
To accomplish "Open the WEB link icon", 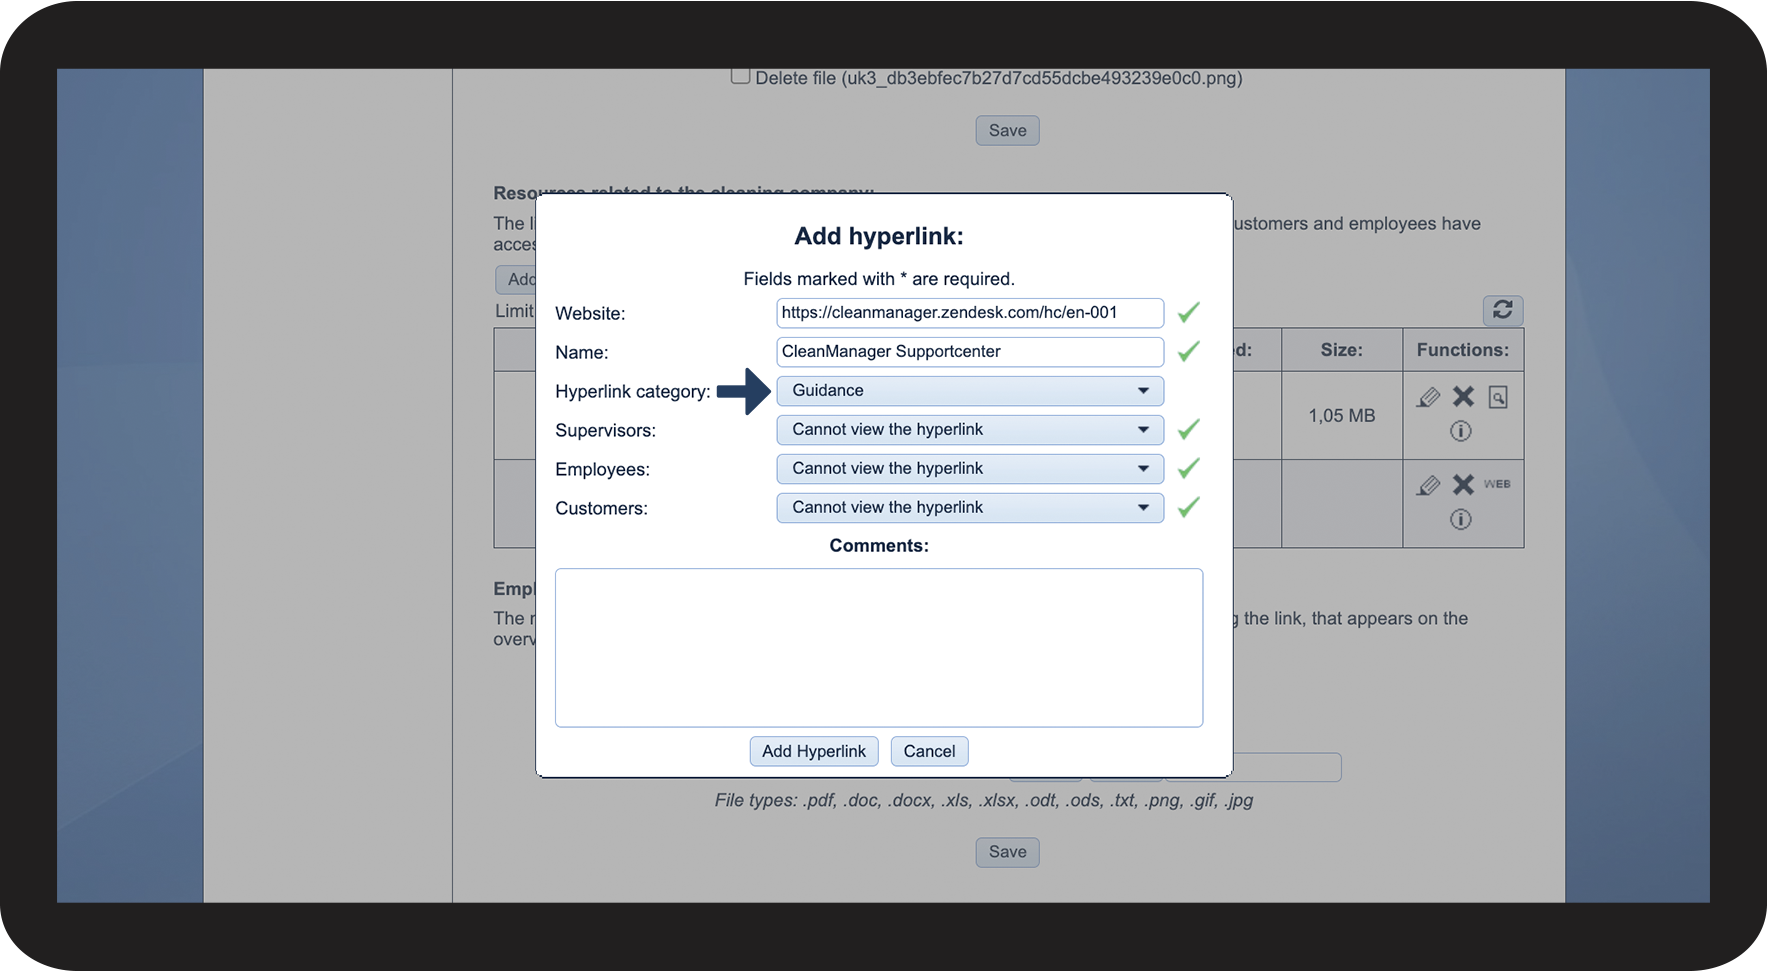I will pyautogui.click(x=1497, y=484).
